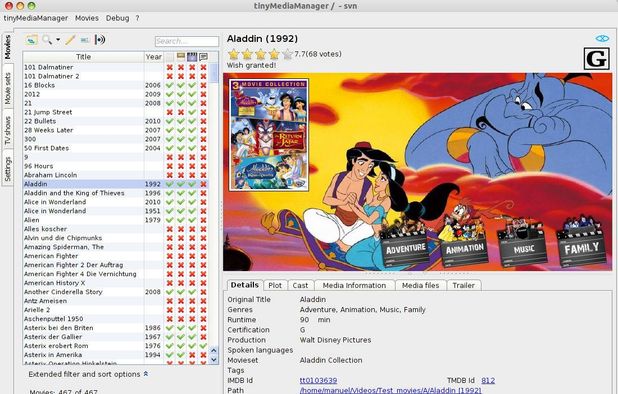Select the Details tab
The height and width of the screenshot is (394, 618).
(x=245, y=285)
